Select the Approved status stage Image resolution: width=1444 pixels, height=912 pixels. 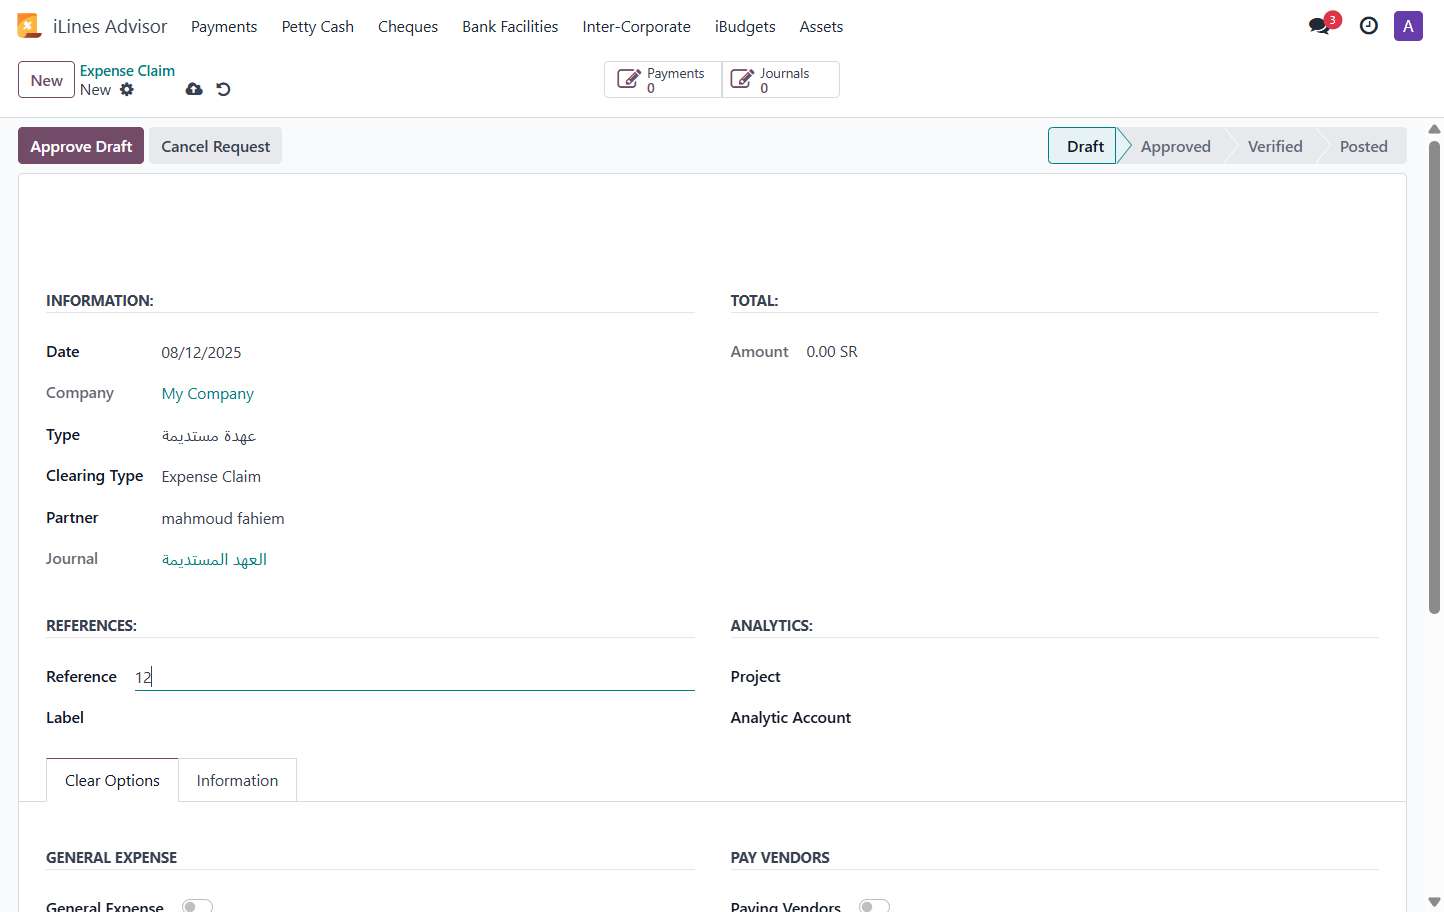[1176, 146]
